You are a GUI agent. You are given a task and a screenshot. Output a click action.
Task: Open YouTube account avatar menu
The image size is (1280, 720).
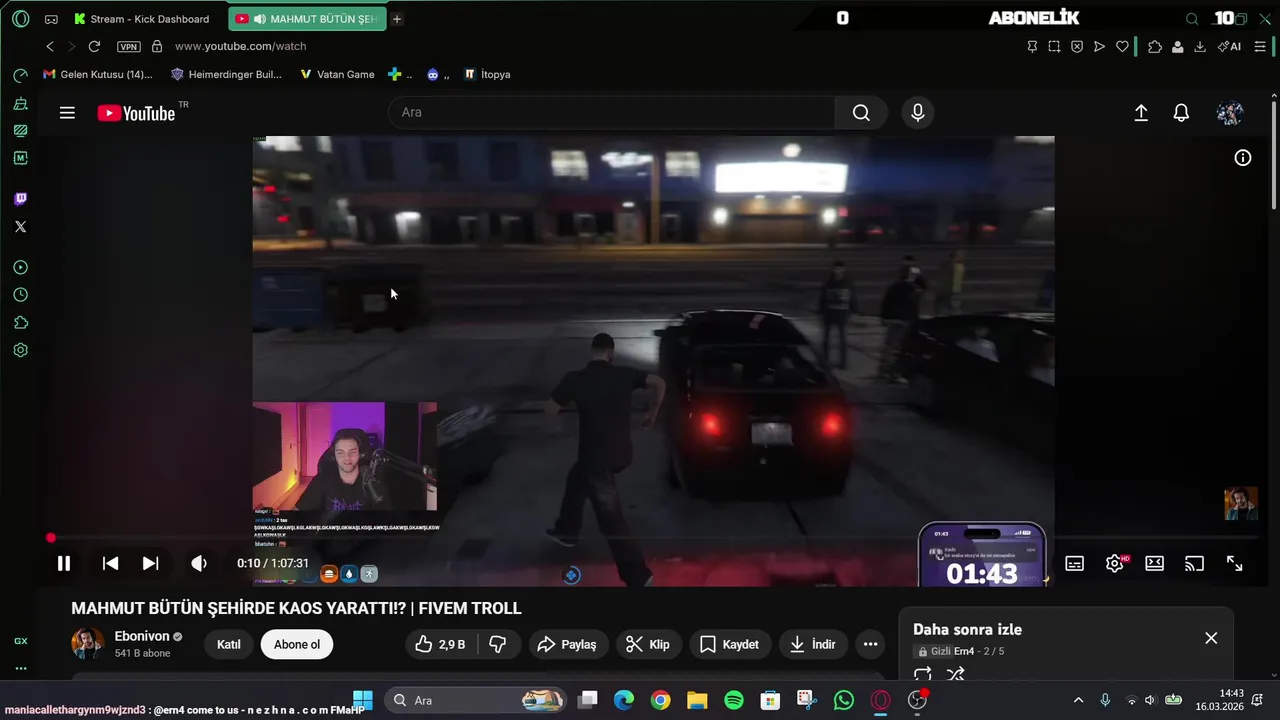(1230, 113)
